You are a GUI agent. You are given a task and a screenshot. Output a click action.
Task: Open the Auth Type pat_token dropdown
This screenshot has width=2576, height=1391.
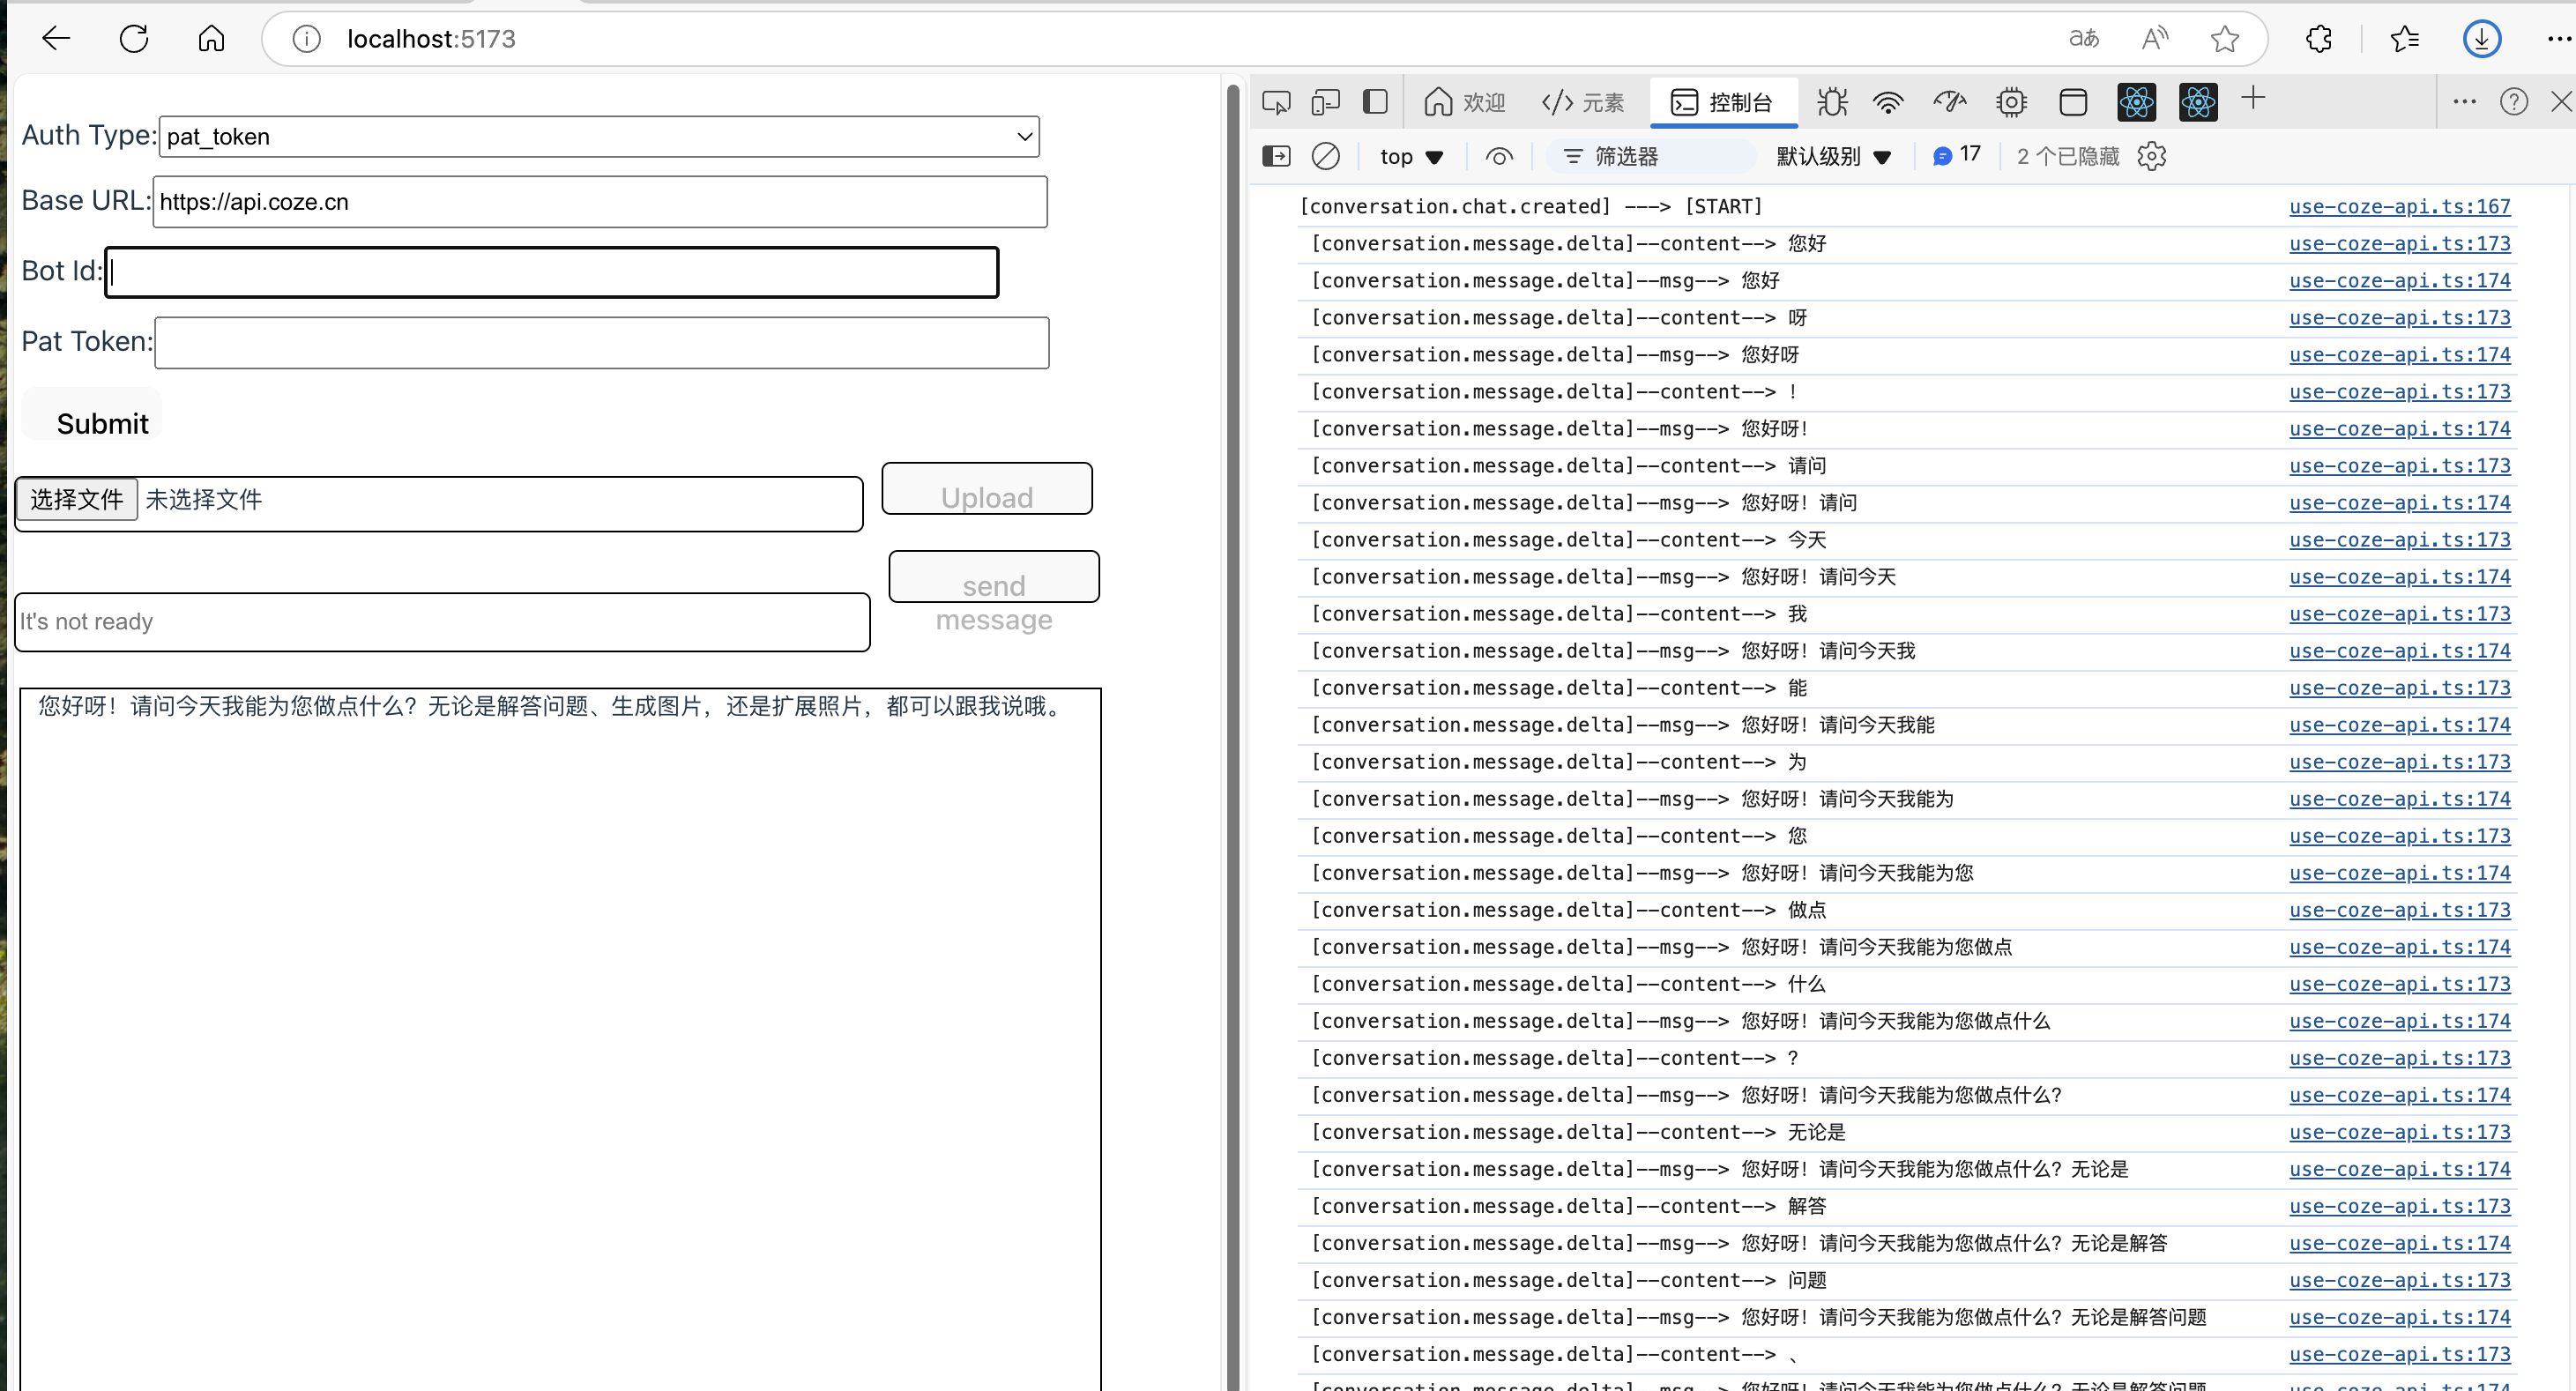599,136
